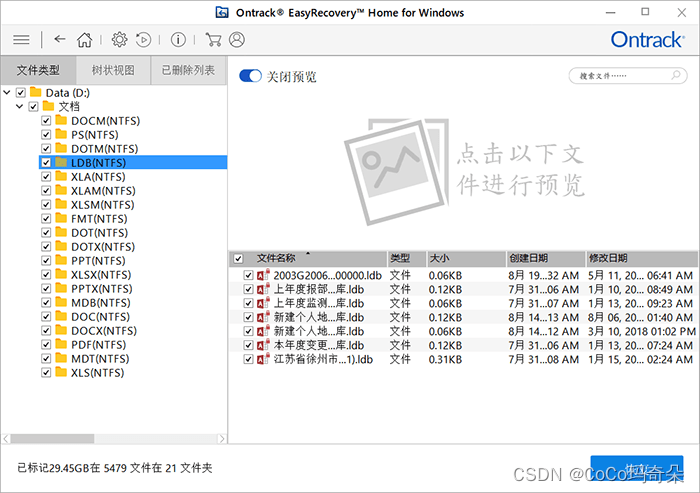Click the search files input field
Viewport: 700px width, 493px height.
pos(622,76)
